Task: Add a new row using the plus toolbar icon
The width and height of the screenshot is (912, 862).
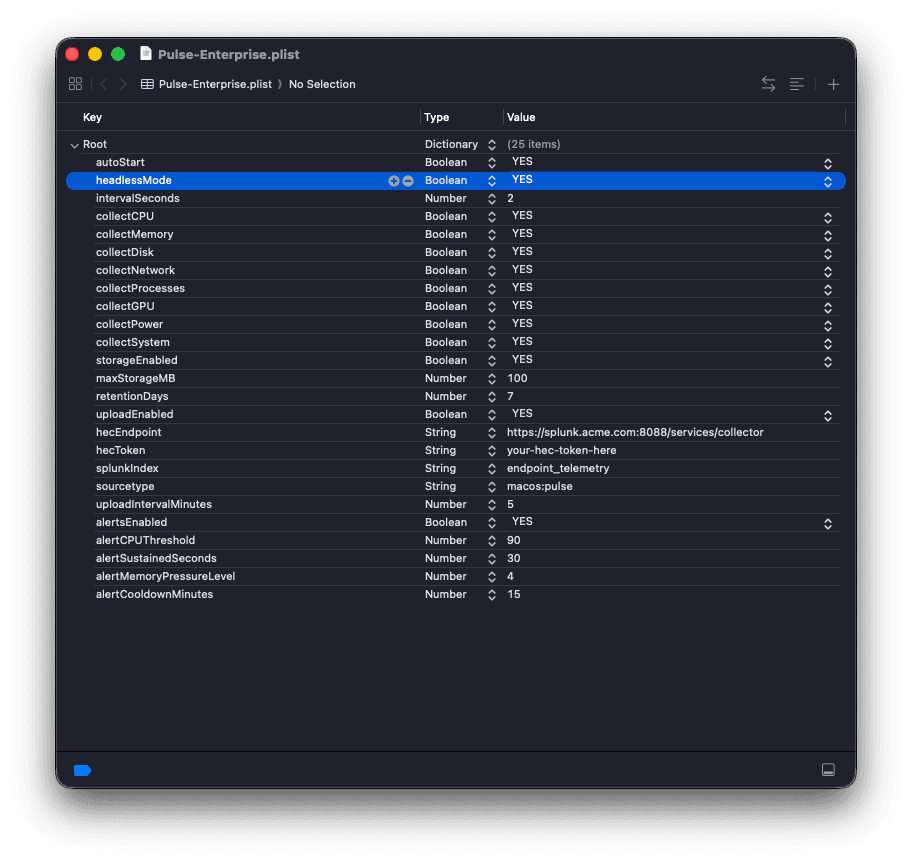Action: (833, 84)
